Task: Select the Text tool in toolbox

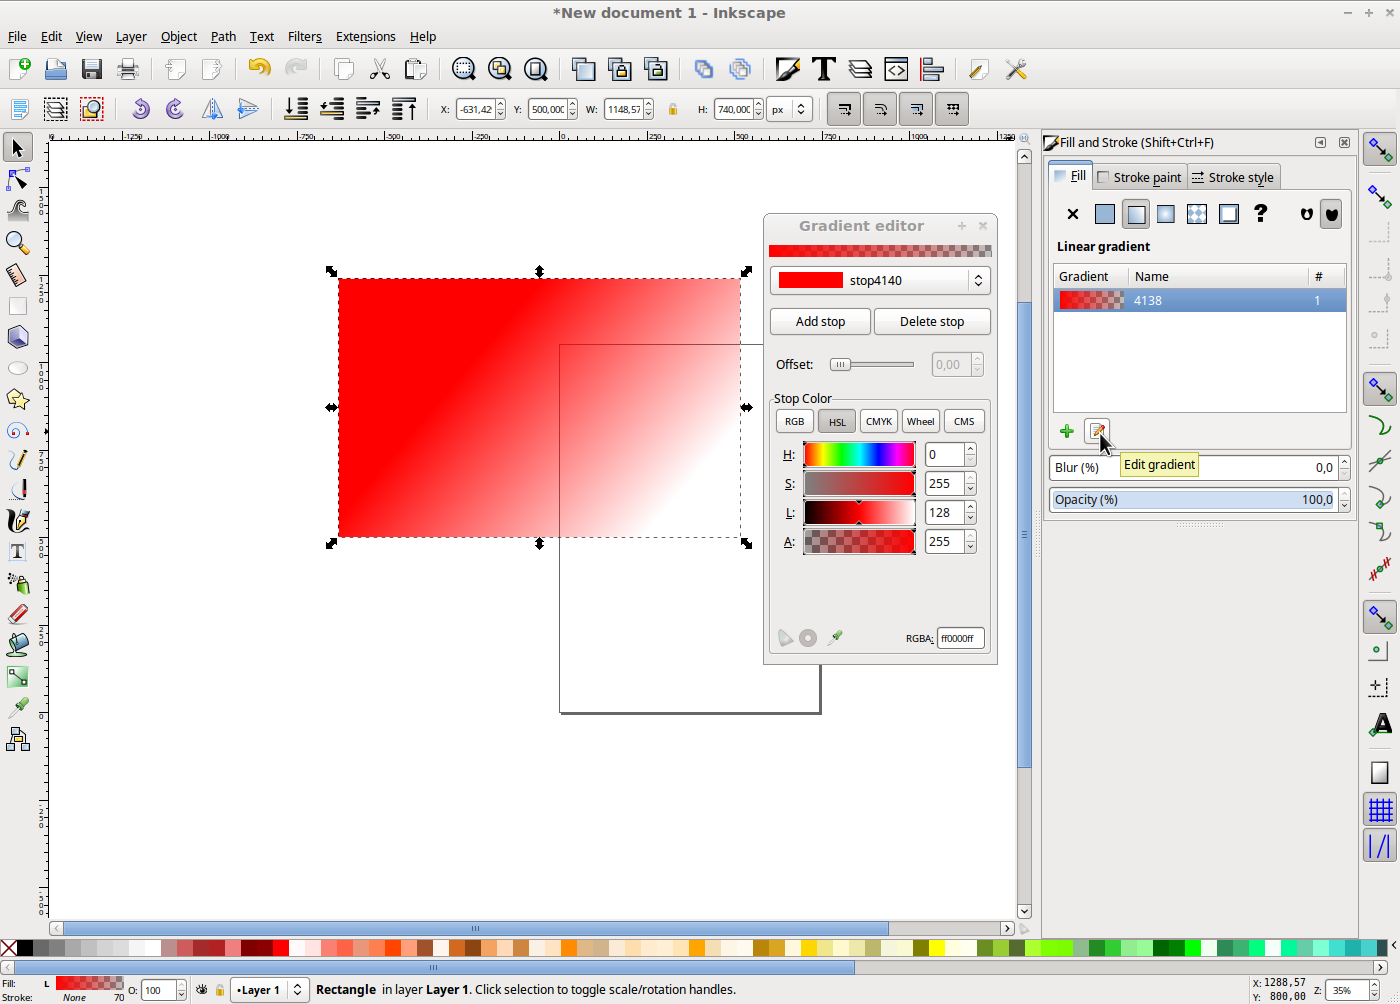Action: pyautogui.click(x=17, y=552)
